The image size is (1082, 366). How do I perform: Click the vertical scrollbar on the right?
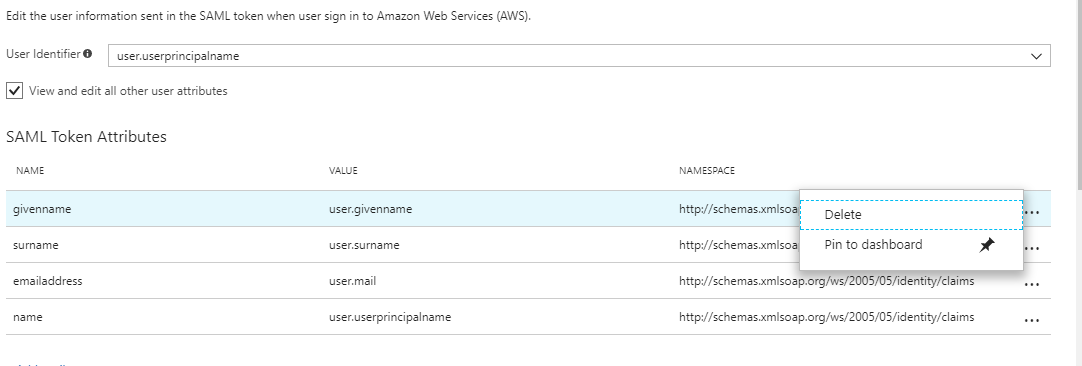click(x=1079, y=94)
